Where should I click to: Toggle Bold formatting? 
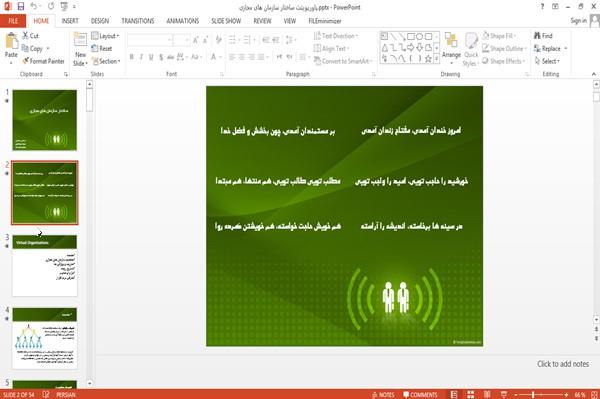132,57
